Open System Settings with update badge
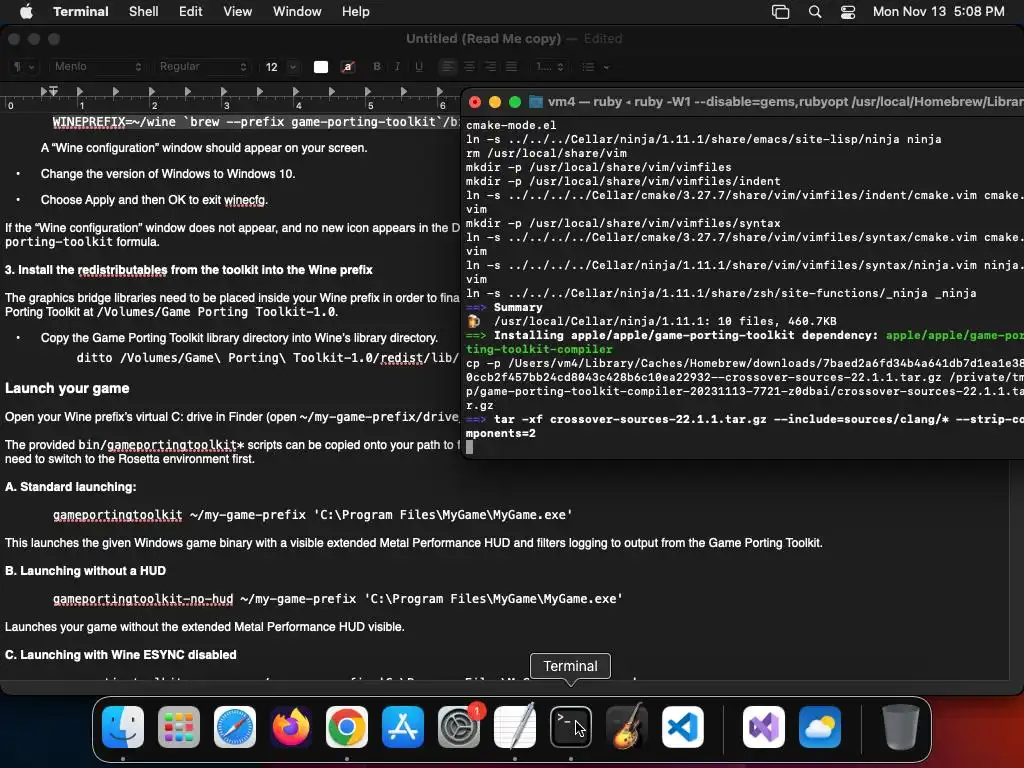 tap(459, 727)
